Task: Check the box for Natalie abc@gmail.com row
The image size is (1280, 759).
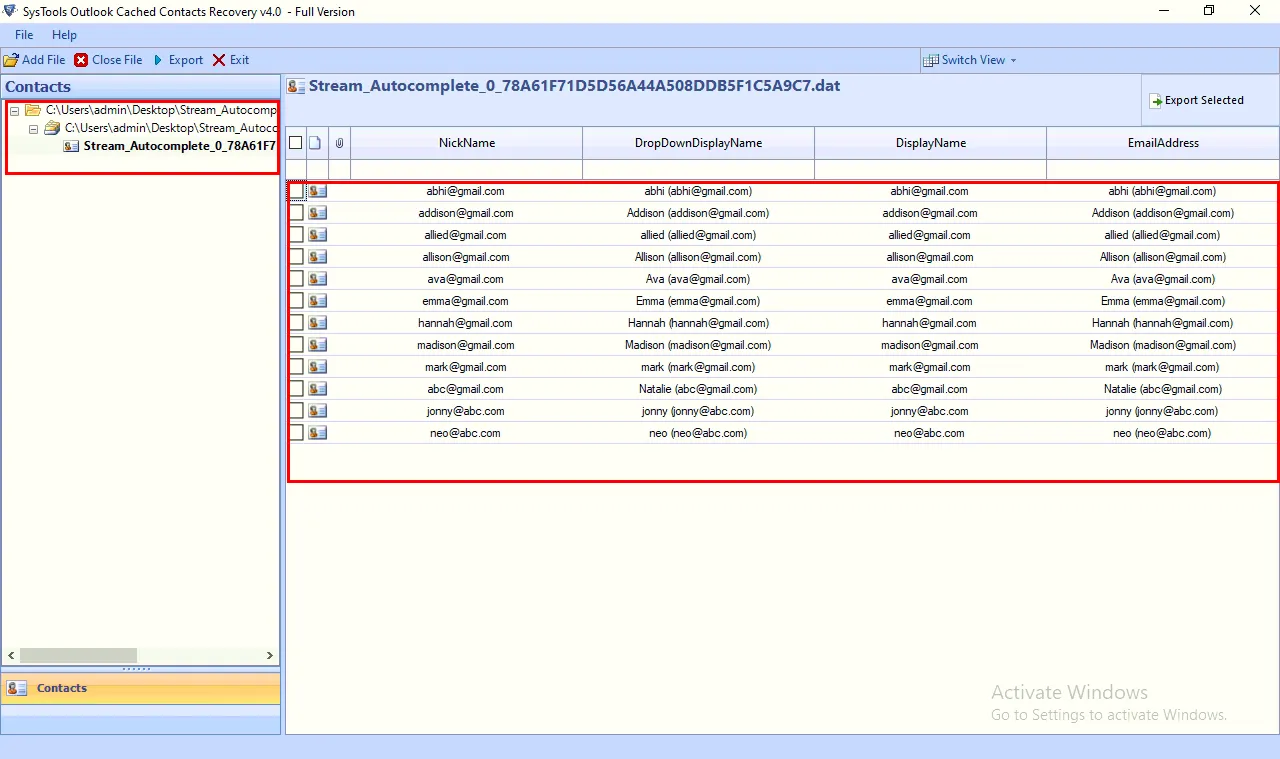Action: [x=296, y=389]
